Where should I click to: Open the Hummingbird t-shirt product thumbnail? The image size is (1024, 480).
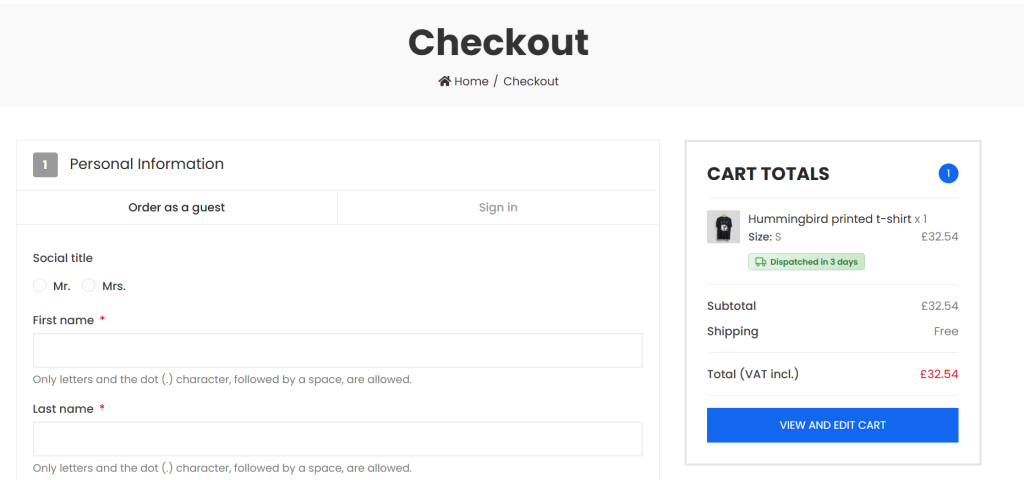[723, 227]
